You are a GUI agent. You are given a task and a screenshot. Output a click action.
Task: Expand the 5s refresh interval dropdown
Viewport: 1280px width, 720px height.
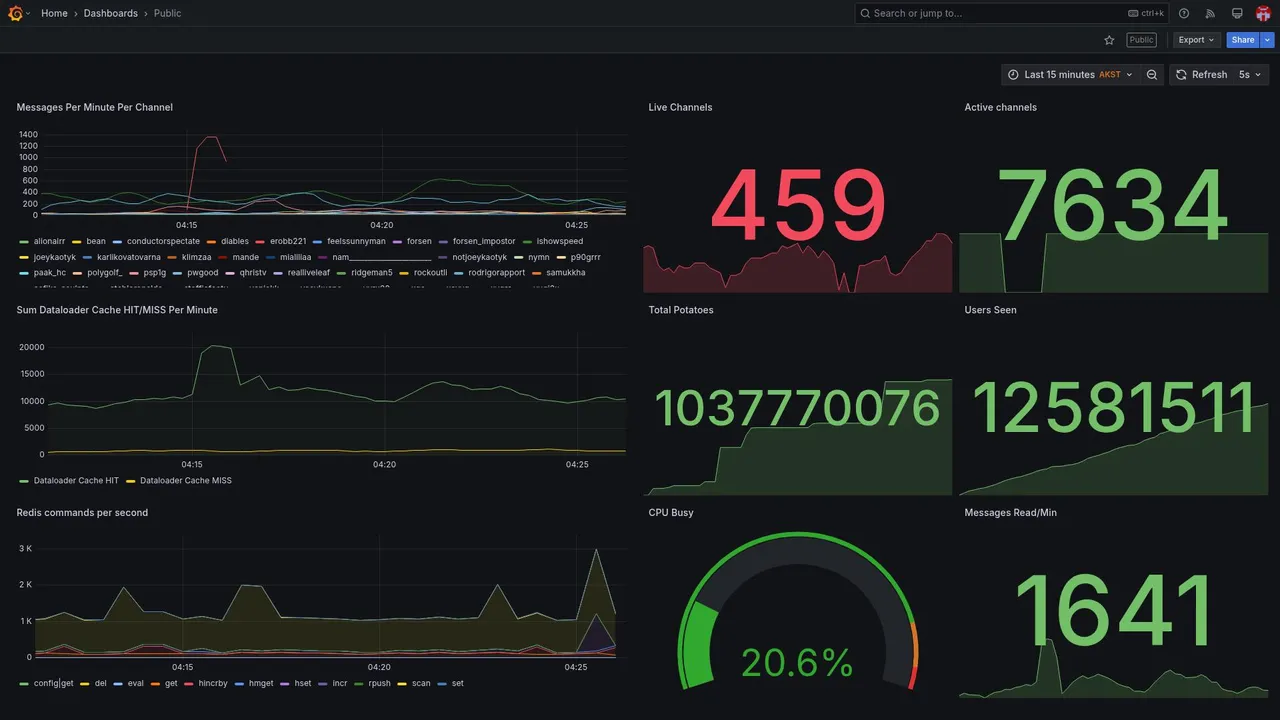pos(1250,75)
